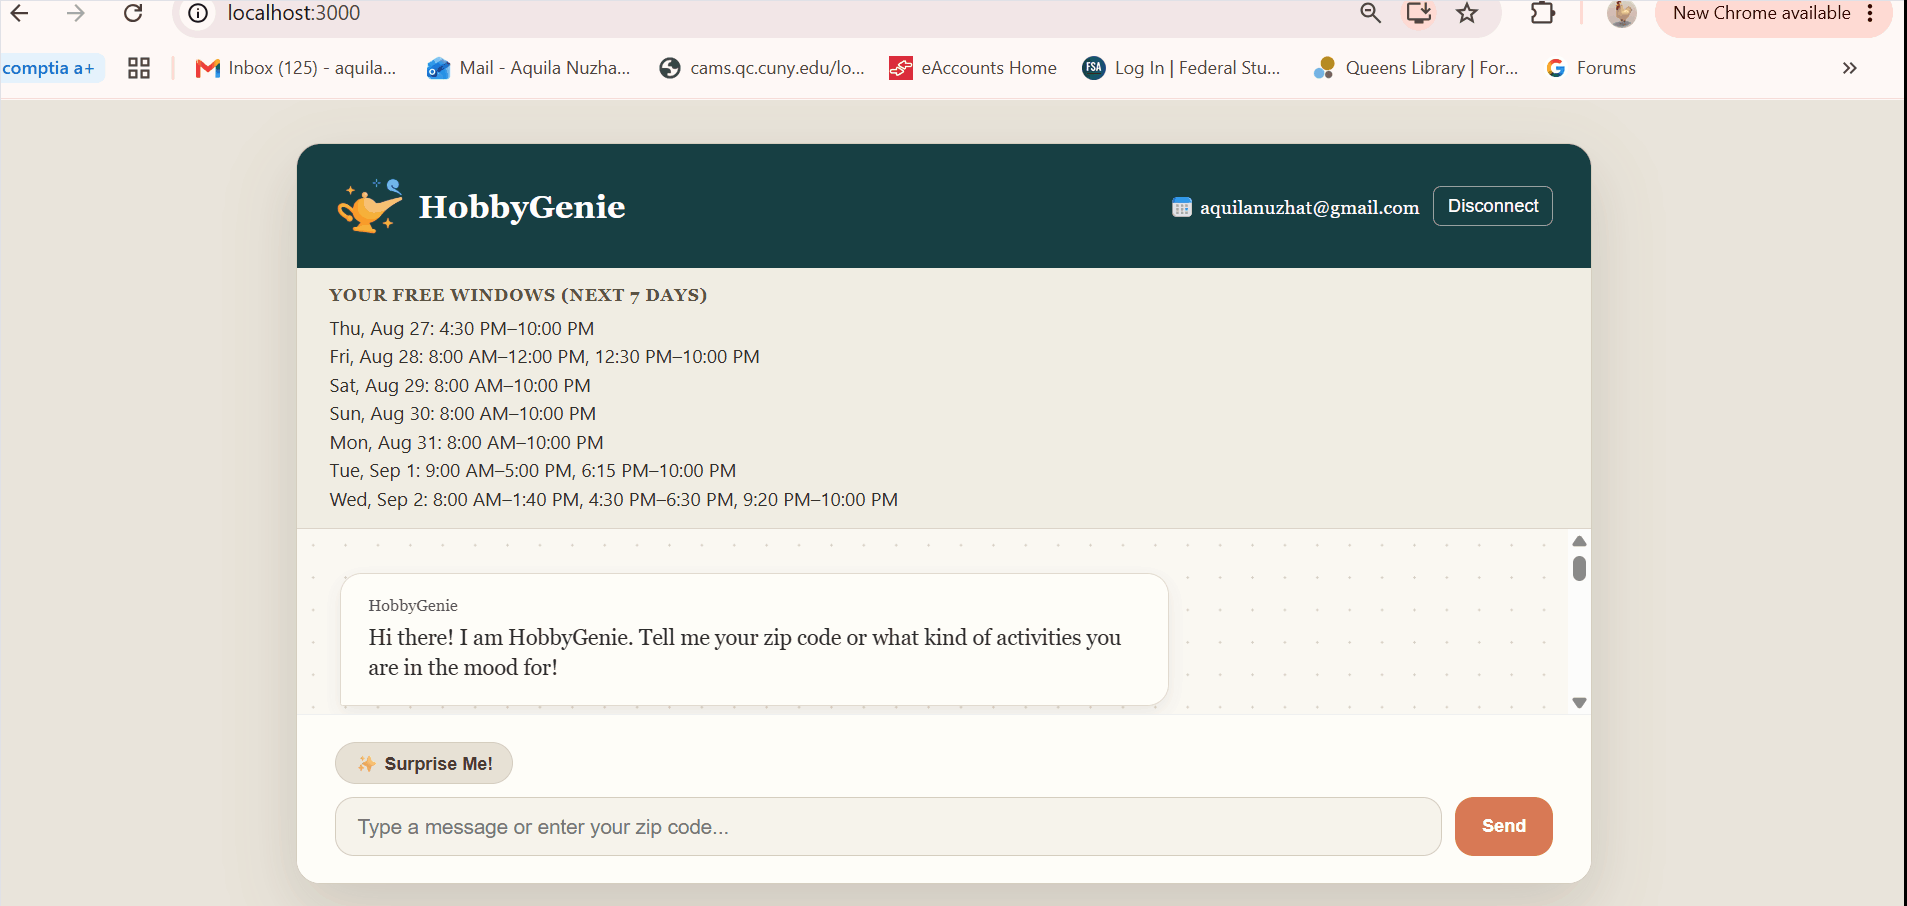Expand hidden bookmarks with the double chevron
Viewport: 1907px width, 906px height.
click(x=1850, y=68)
